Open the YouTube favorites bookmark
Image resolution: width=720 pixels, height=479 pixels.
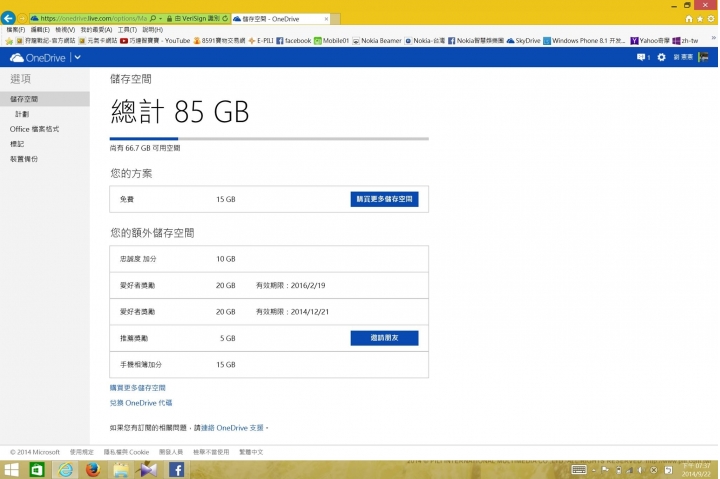tap(155, 40)
